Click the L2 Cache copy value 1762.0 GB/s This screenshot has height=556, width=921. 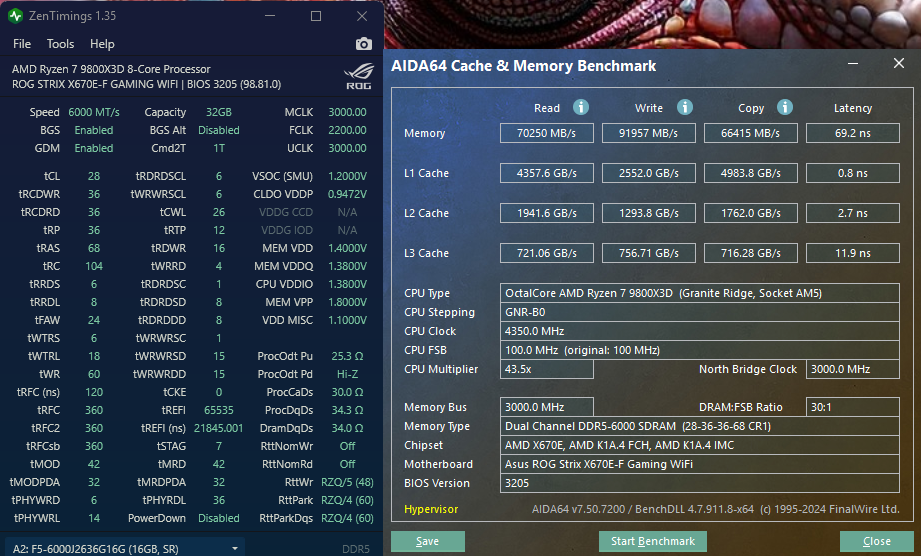[751, 213]
